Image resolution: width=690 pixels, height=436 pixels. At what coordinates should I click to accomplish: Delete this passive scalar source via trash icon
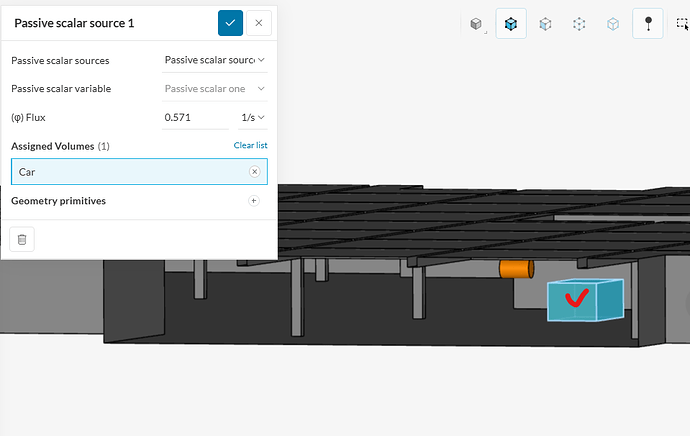[x=22, y=239]
